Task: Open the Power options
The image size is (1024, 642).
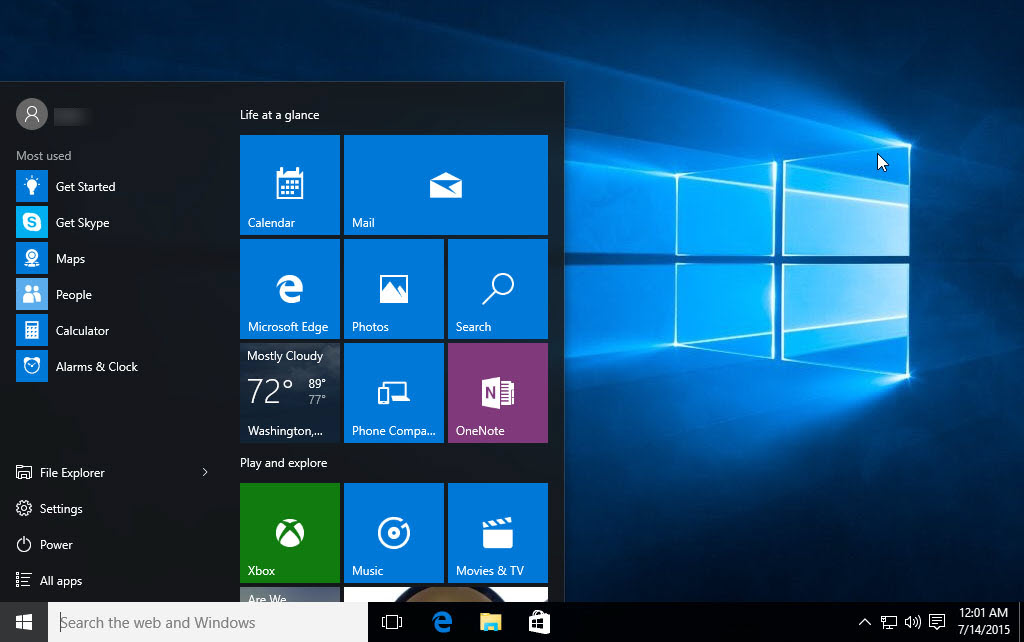Action: pyautogui.click(x=55, y=544)
